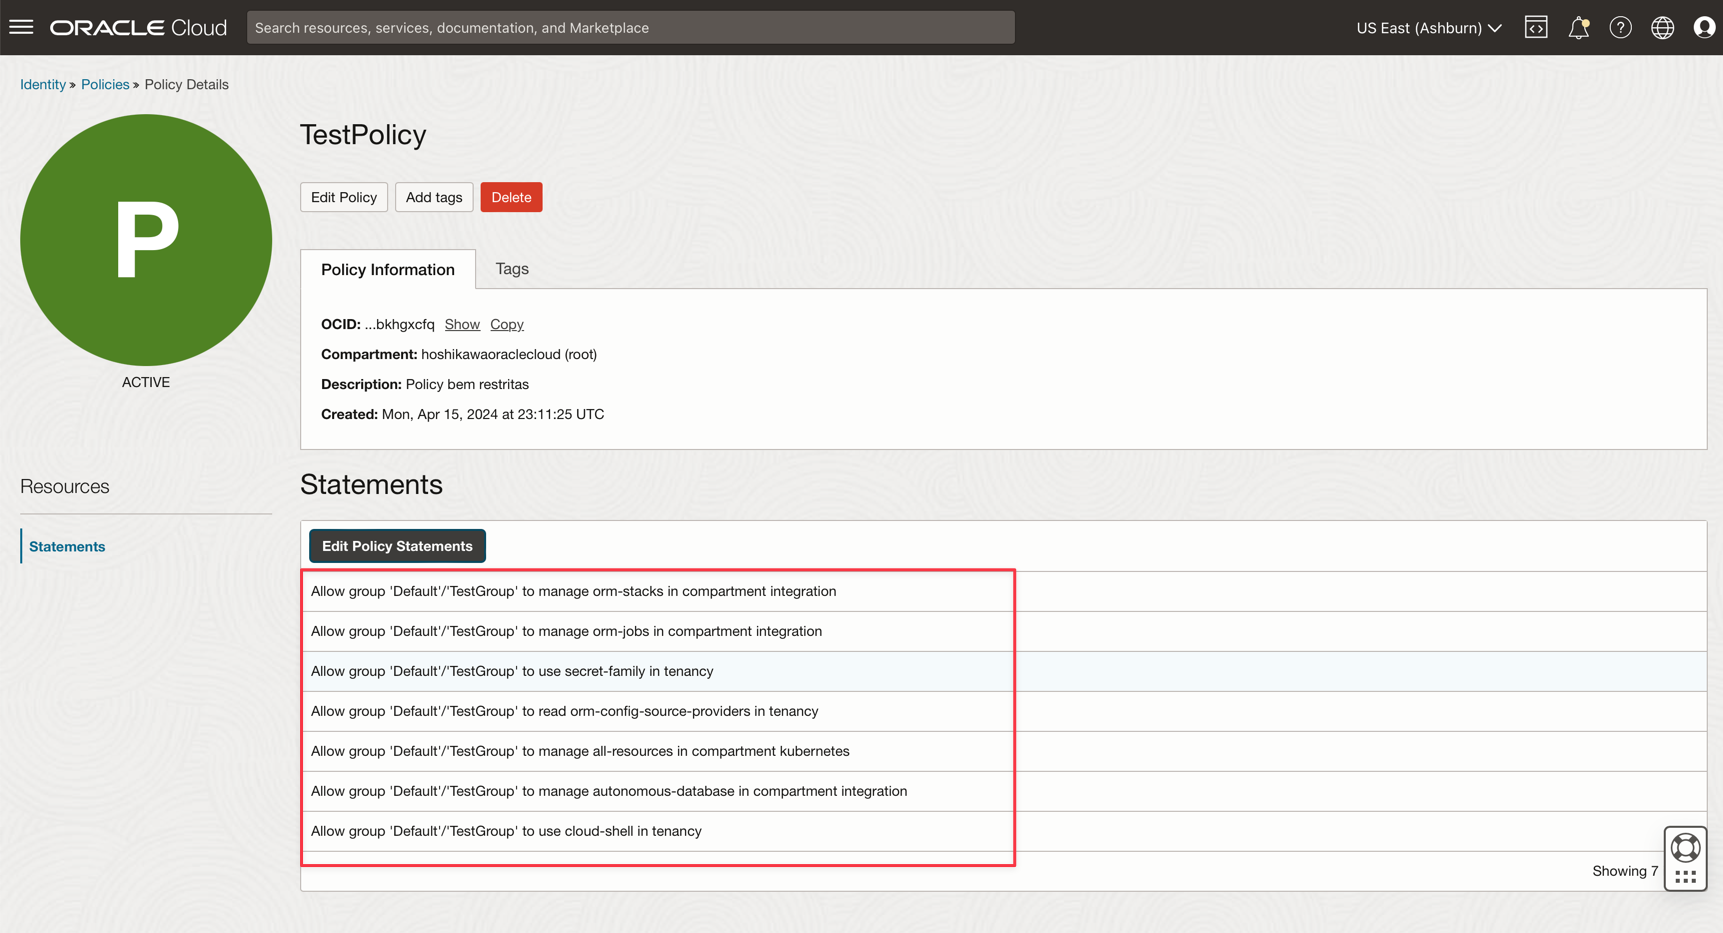Go to Identity breadcrumb link
Viewport: 1723px width, 933px height.
click(x=43, y=84)
